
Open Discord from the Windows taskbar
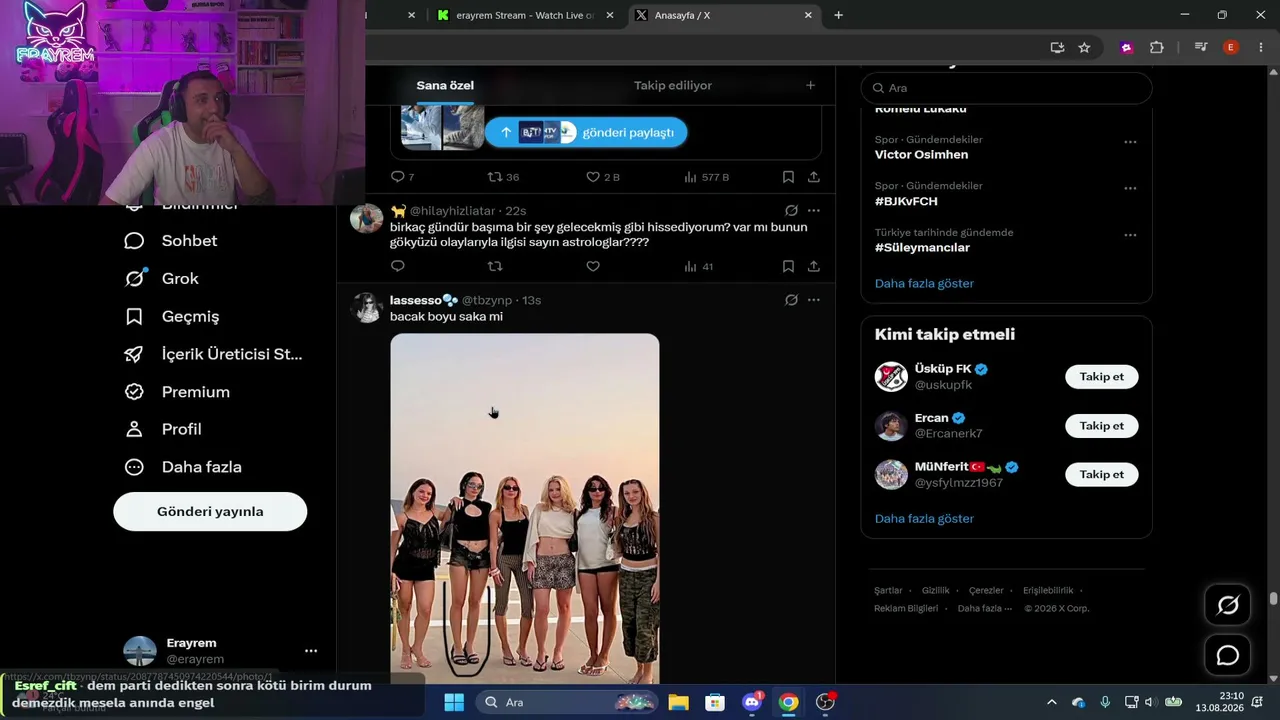coord(752,702)
